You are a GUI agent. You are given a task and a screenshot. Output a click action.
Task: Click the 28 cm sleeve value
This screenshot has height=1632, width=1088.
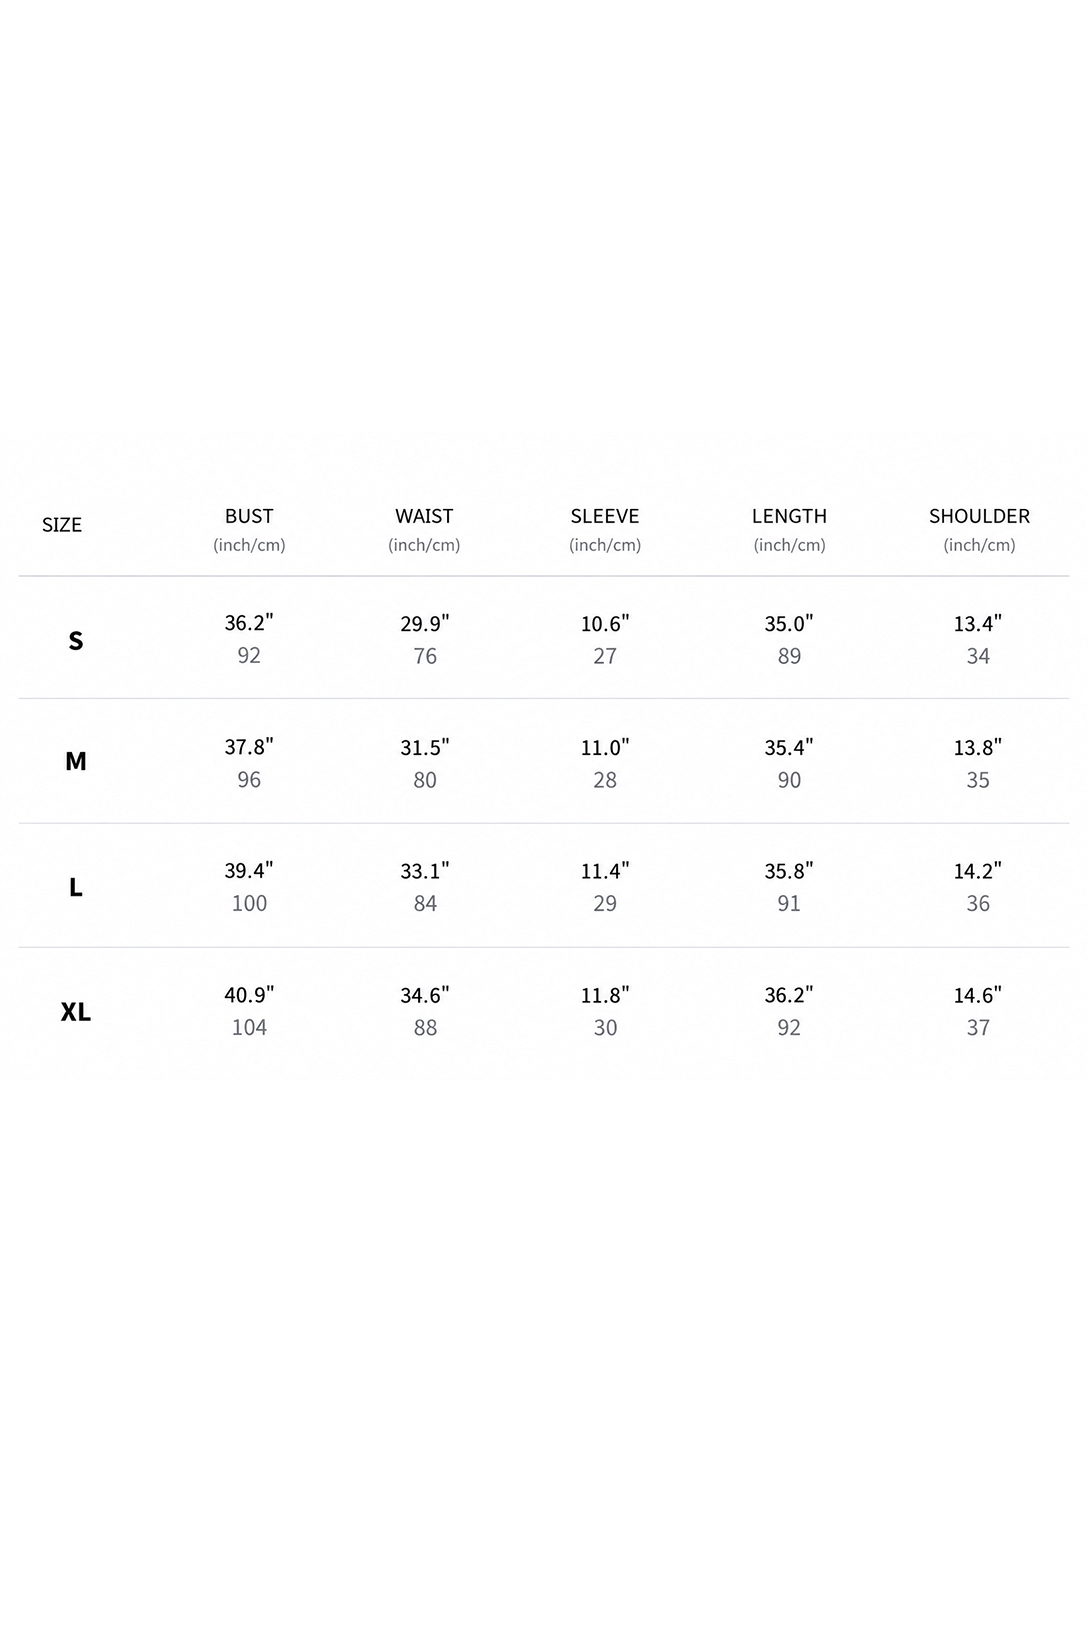point(605,780)
